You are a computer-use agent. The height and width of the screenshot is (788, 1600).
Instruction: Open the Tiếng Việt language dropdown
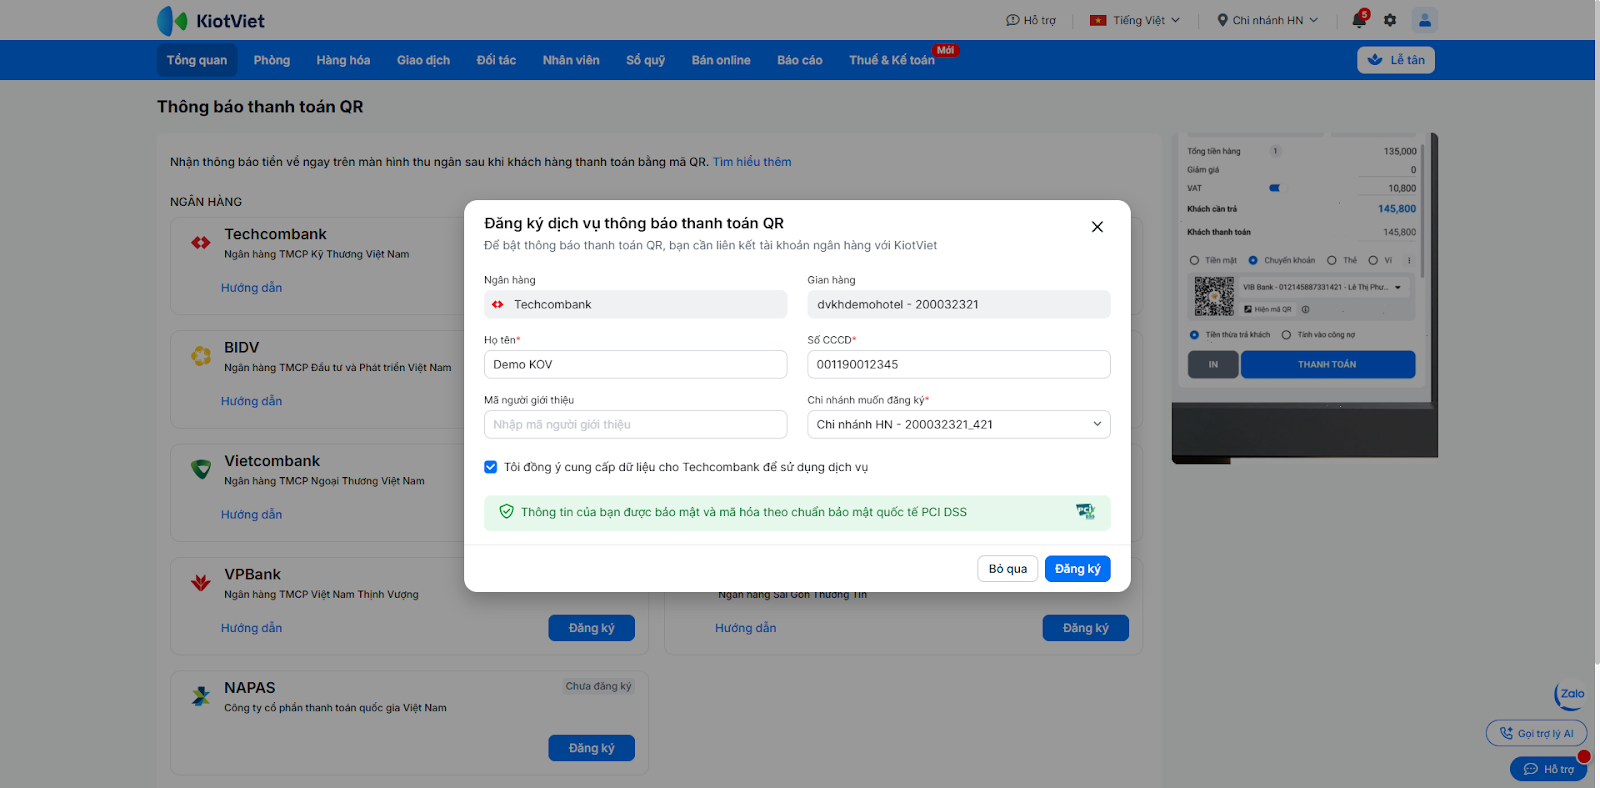point(1135,20)
